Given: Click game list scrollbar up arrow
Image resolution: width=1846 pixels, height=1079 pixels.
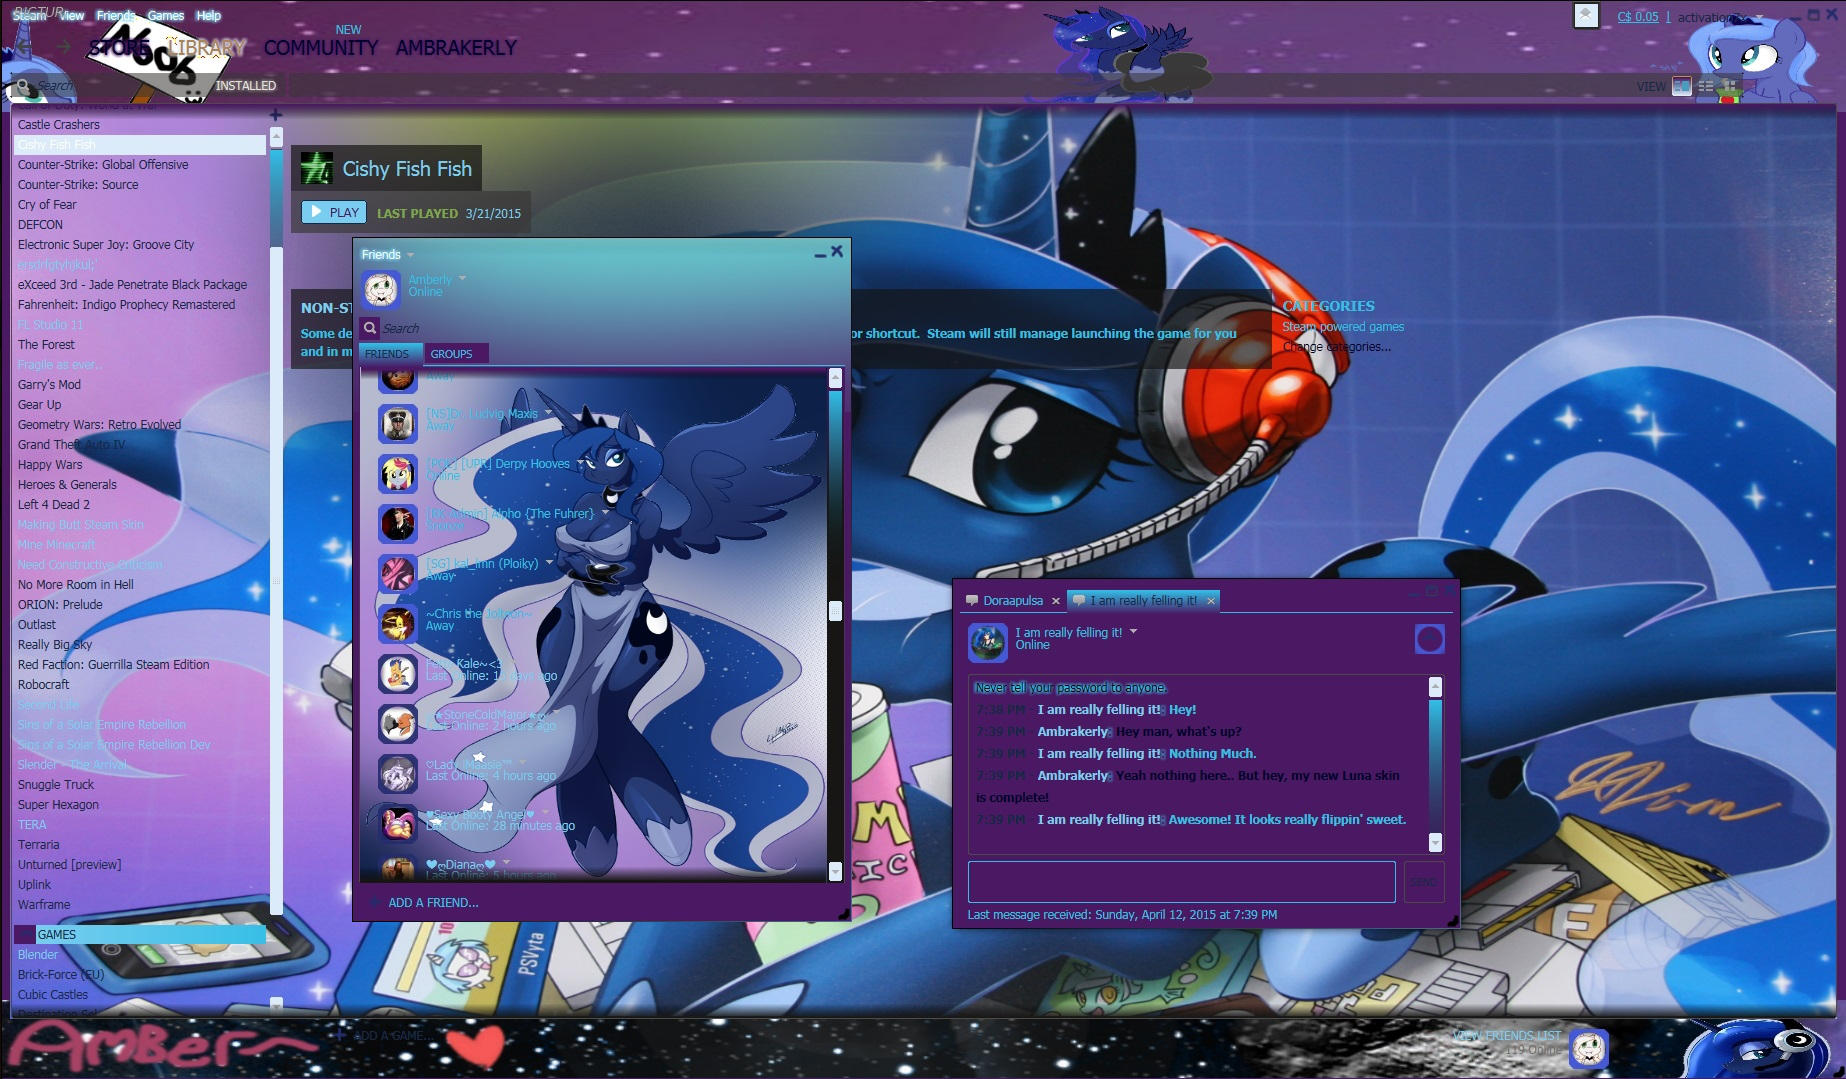Looking at the screenshot, I should click(276, 136).
